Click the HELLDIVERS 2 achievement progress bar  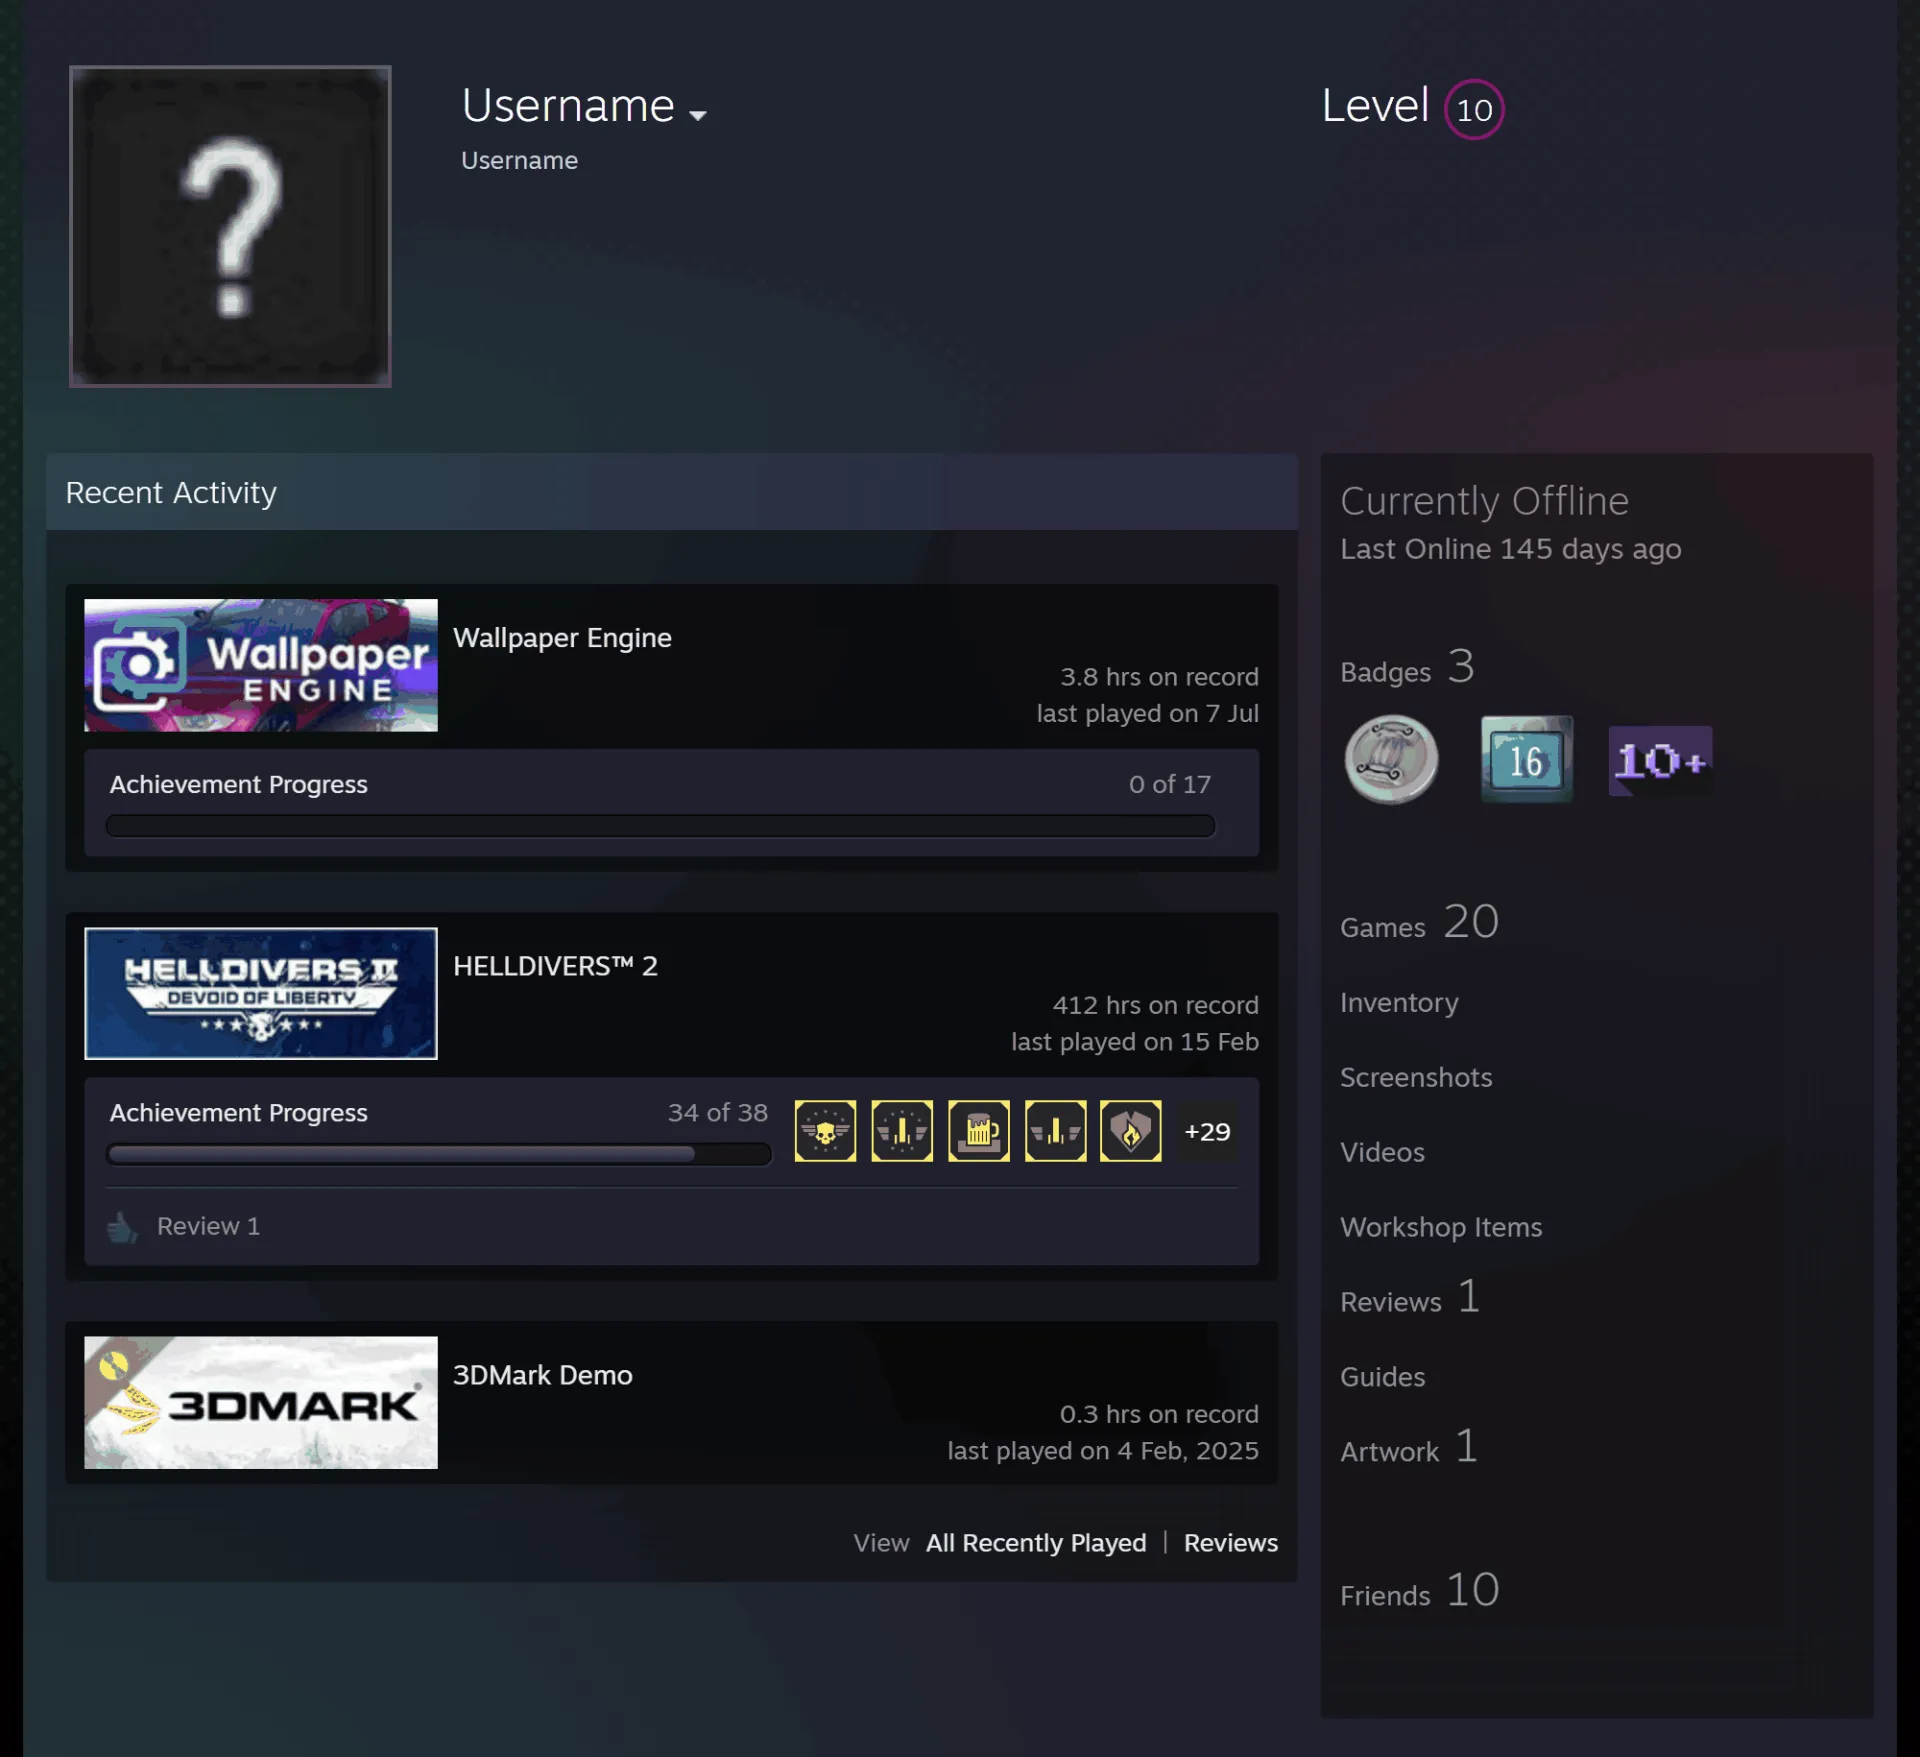coord(439,1154)
